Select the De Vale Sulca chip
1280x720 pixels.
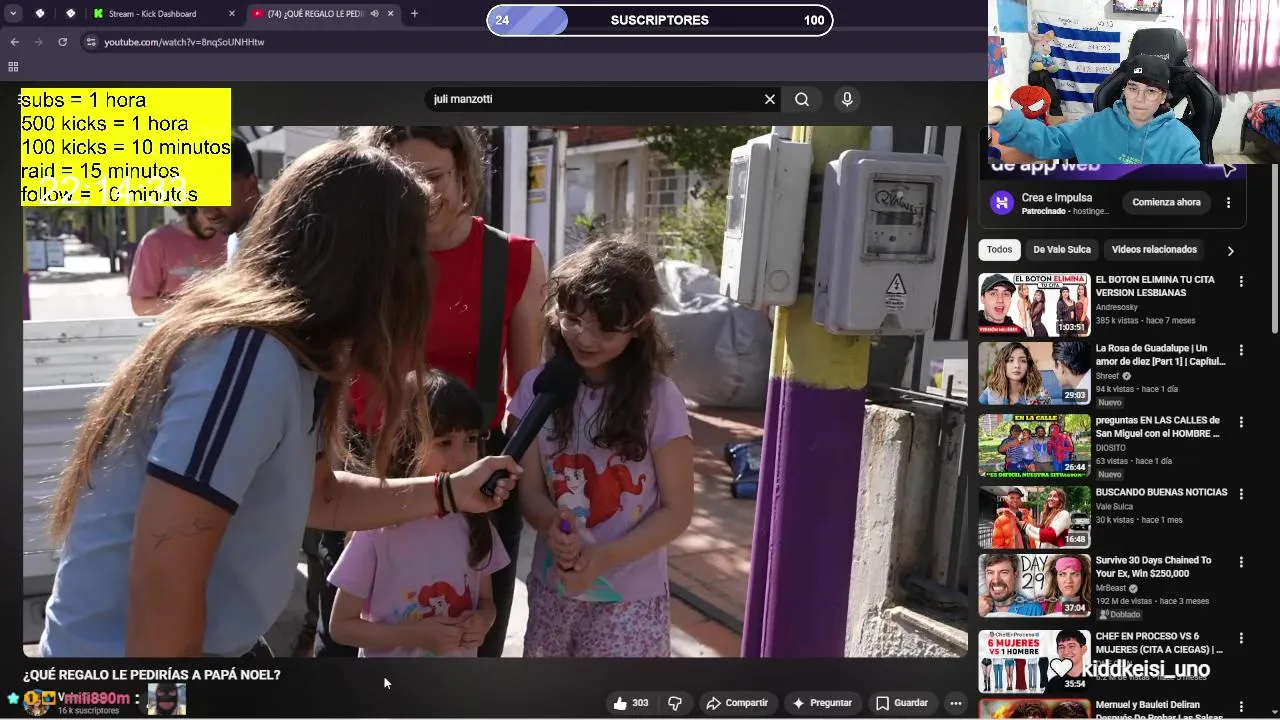click(x=1062, y=250)
